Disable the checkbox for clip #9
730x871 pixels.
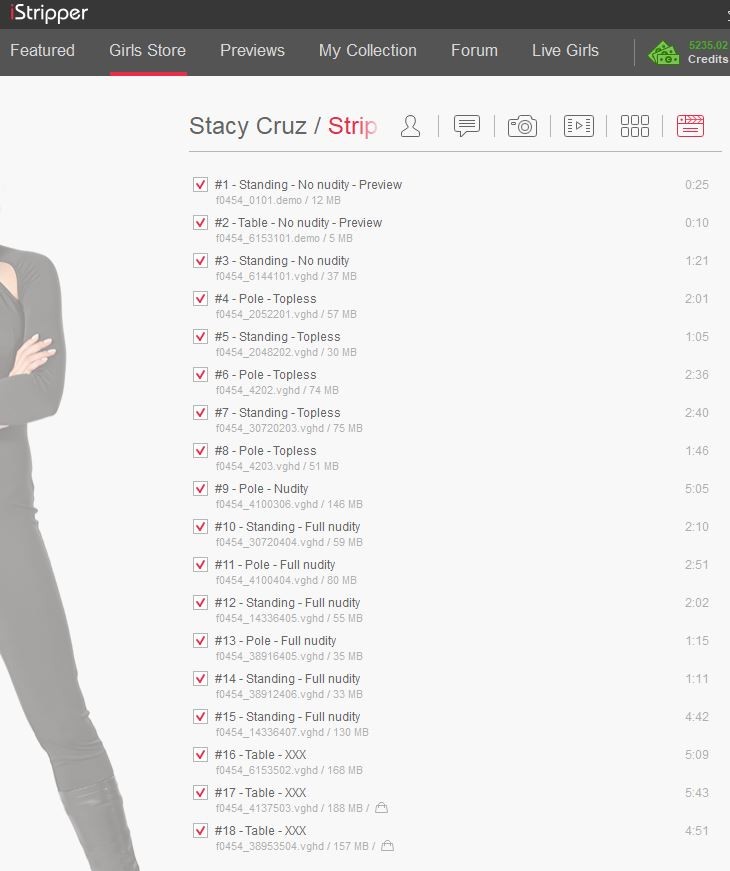[200, 489]
